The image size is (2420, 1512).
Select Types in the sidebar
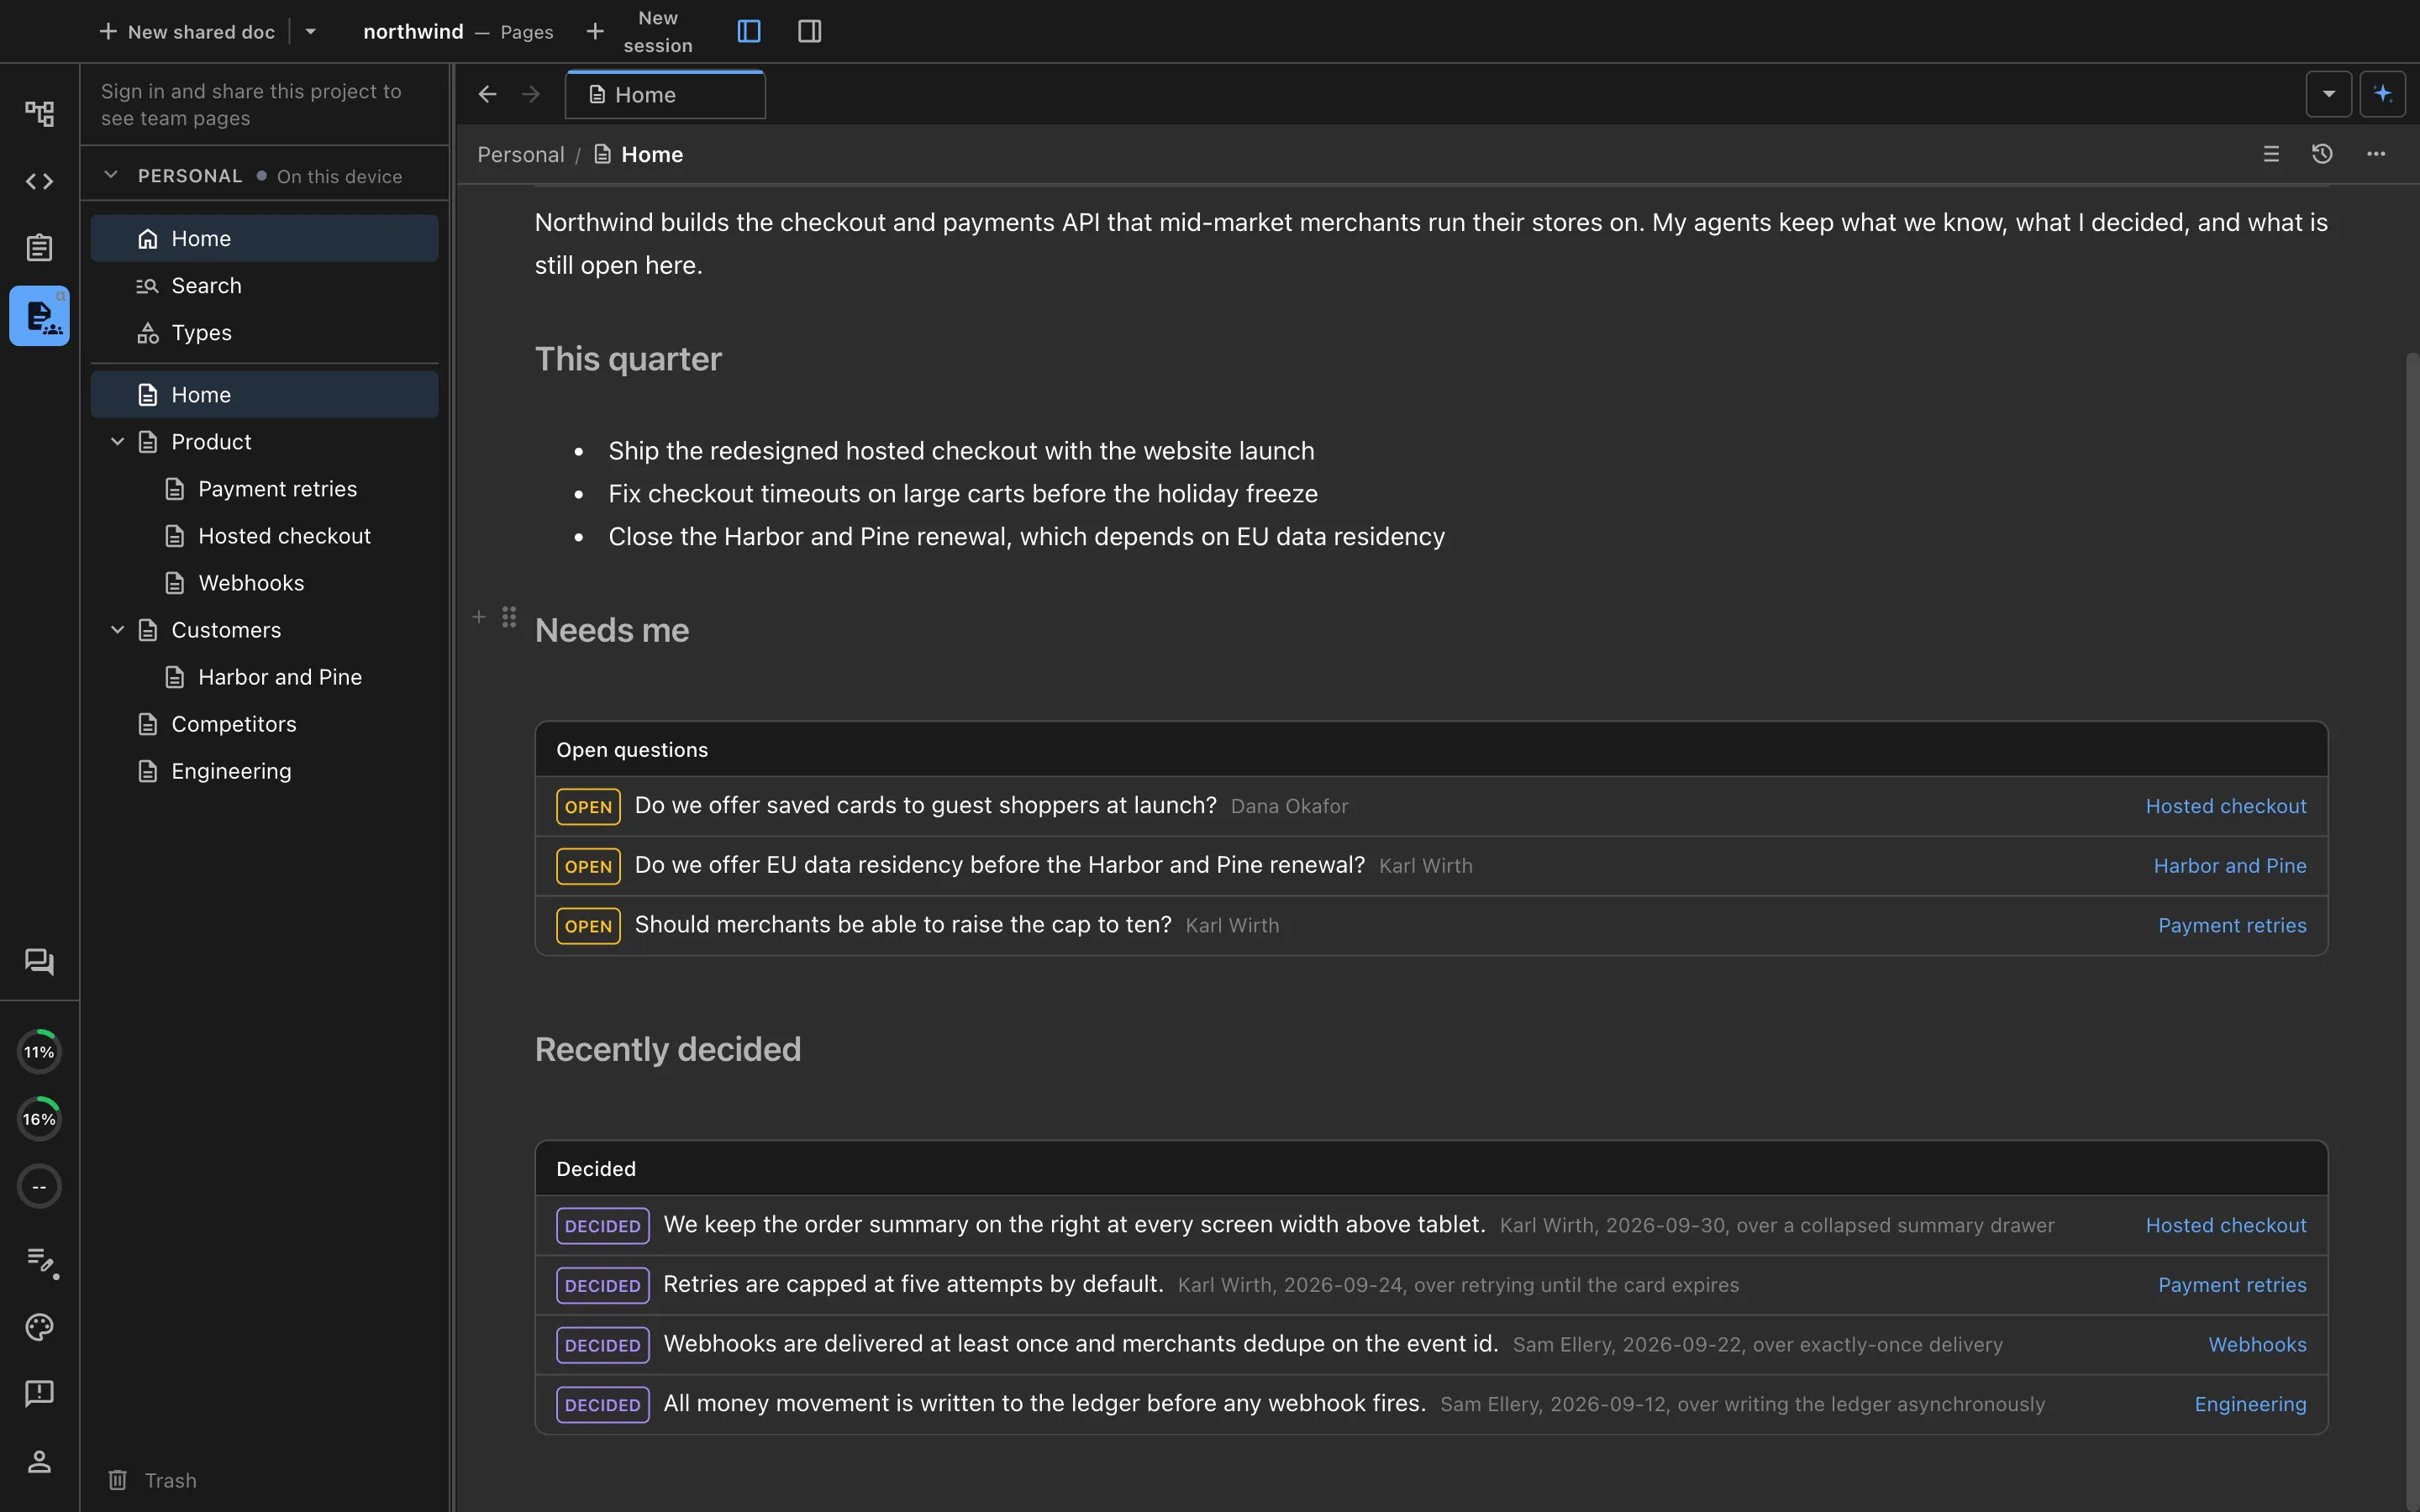click(x=264, y=332)
